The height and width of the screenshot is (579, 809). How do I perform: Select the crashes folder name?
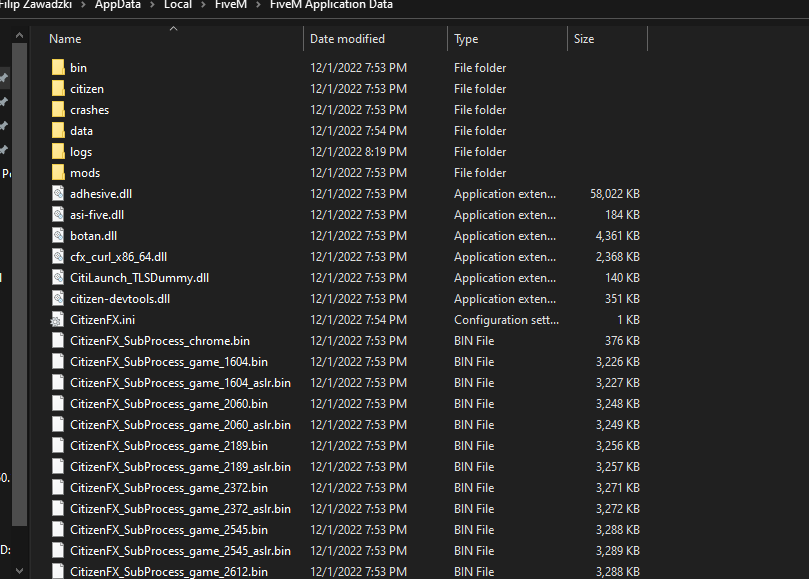tap(90, 110)
